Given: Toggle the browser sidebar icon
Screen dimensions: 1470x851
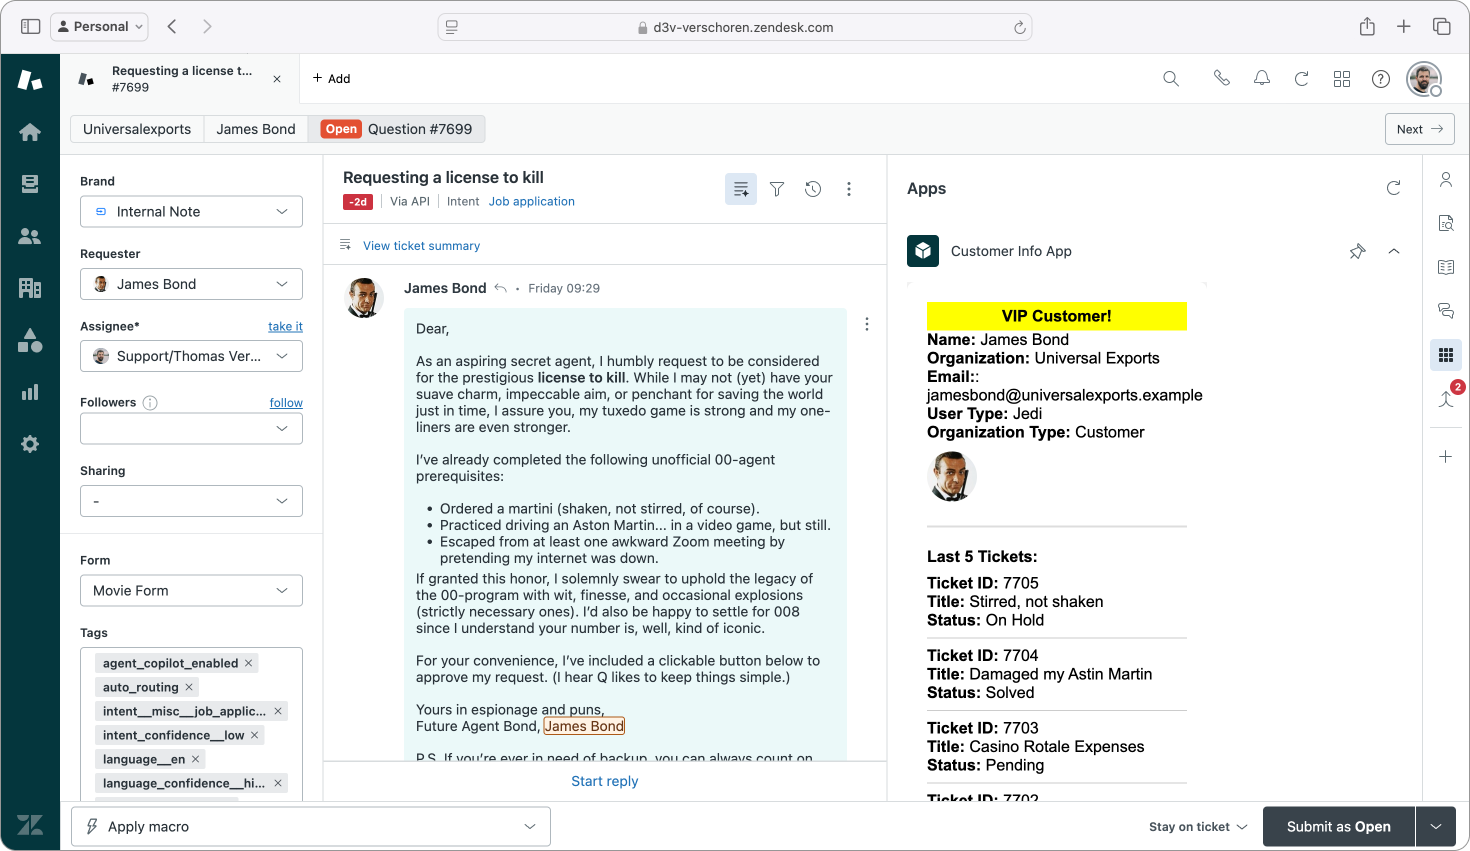Looking at the screenshot, I should [31, 27].
